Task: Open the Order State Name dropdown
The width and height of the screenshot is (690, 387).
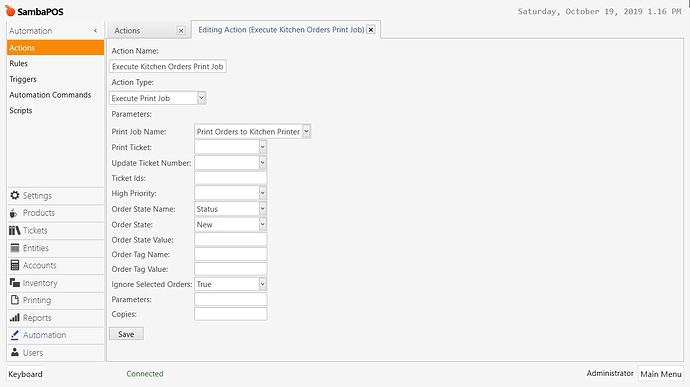Action: pos(262,209)
